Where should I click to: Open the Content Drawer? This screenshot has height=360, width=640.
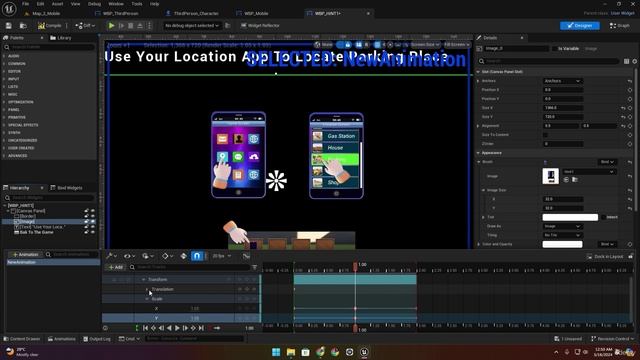[22, 339]
